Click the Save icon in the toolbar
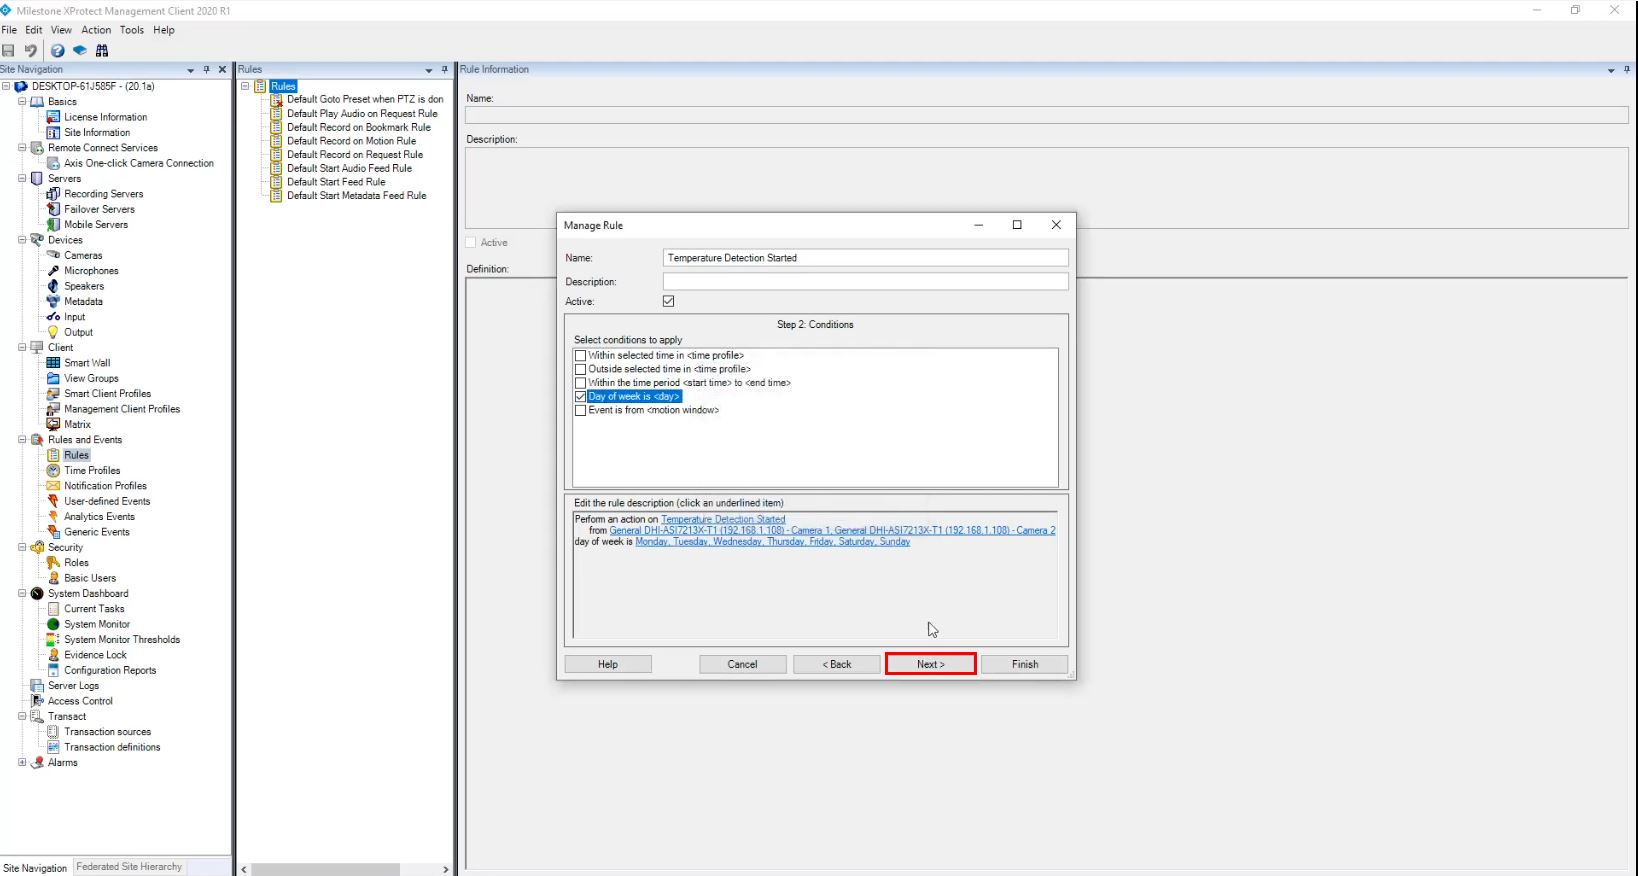 click(9, 51)
